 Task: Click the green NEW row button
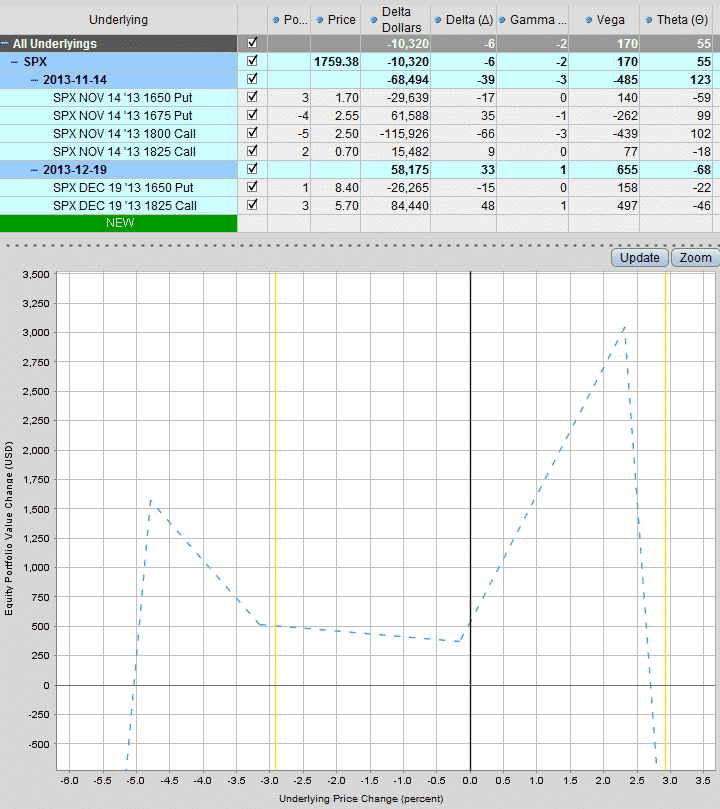[119, 223]
